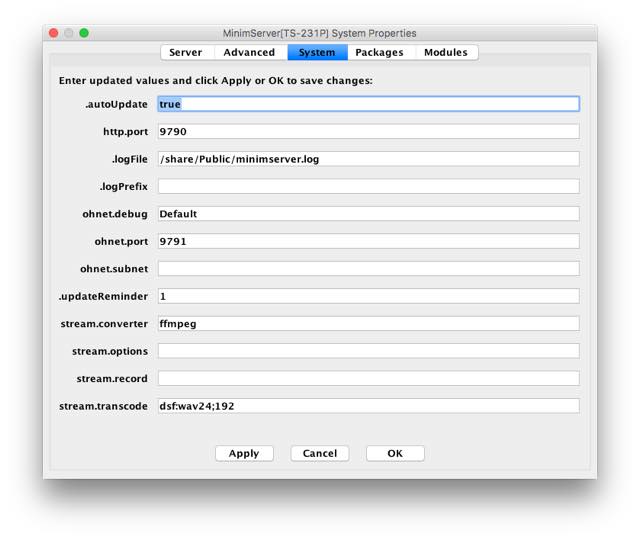Click the Apply button
The height and width of the screenshot is (540, 640).
[244, 453]
